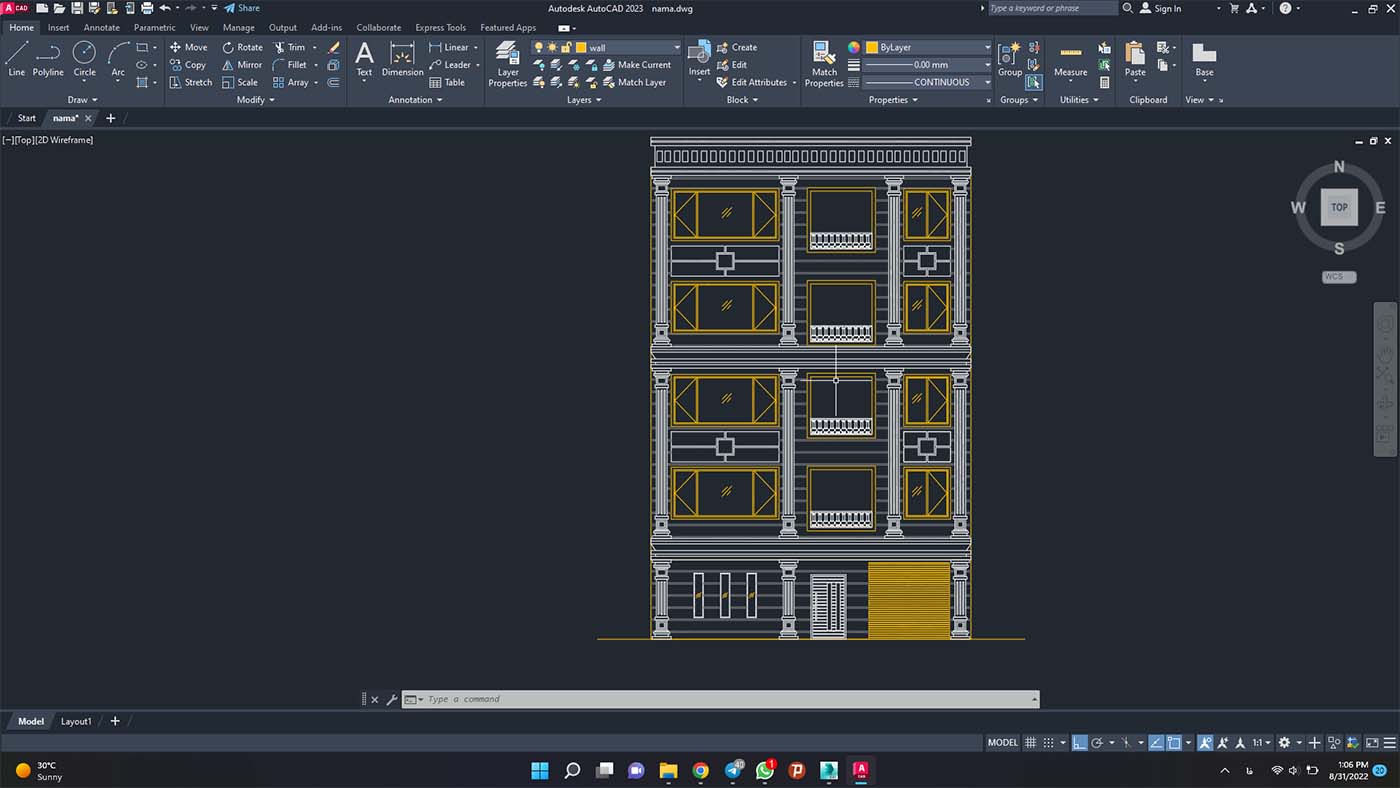Screen dimensions: 1400x788
Task: Toggle layer on/off bulb for wall layer
Action: (x=538, y=47)
